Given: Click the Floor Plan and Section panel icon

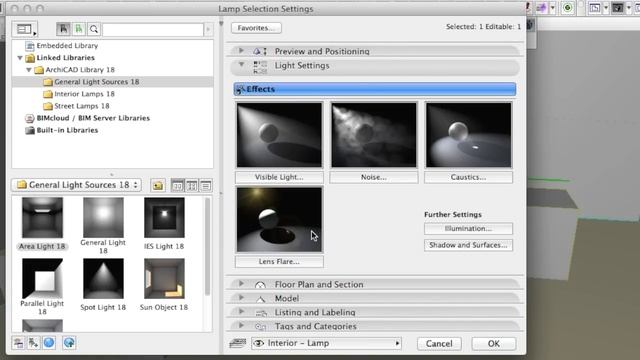Looking at the screenshot, I should pyautogui.click(x=260, y=284).
